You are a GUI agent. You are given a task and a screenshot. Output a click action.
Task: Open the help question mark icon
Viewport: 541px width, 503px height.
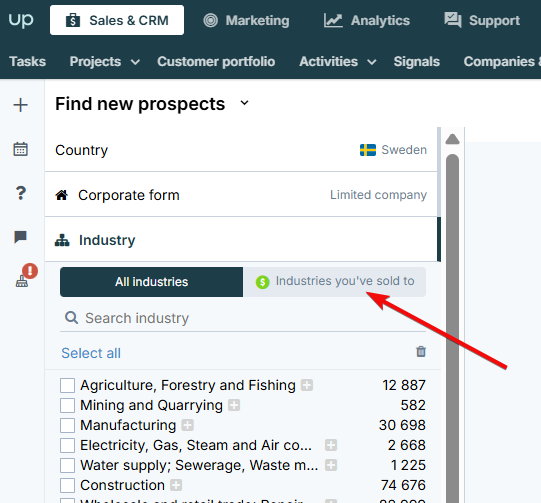click(x=21, y=193)
